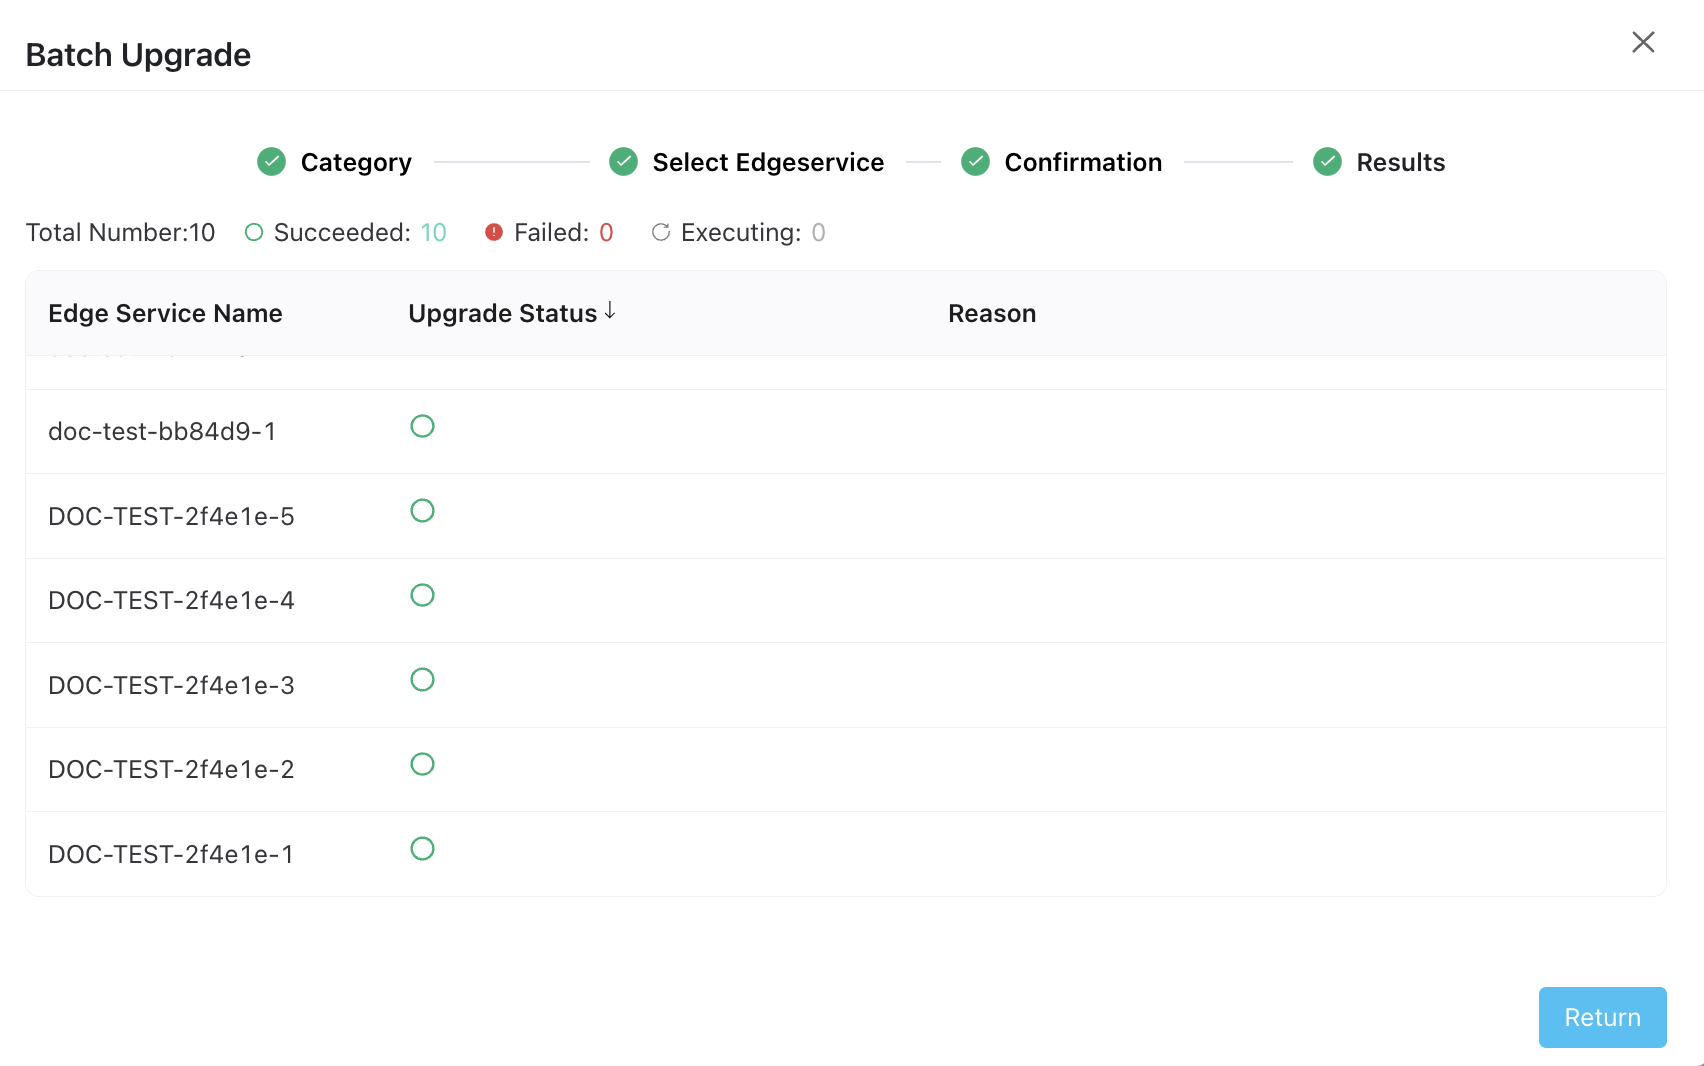Click the check icon beside Select Edgeservice

point(622,161)
